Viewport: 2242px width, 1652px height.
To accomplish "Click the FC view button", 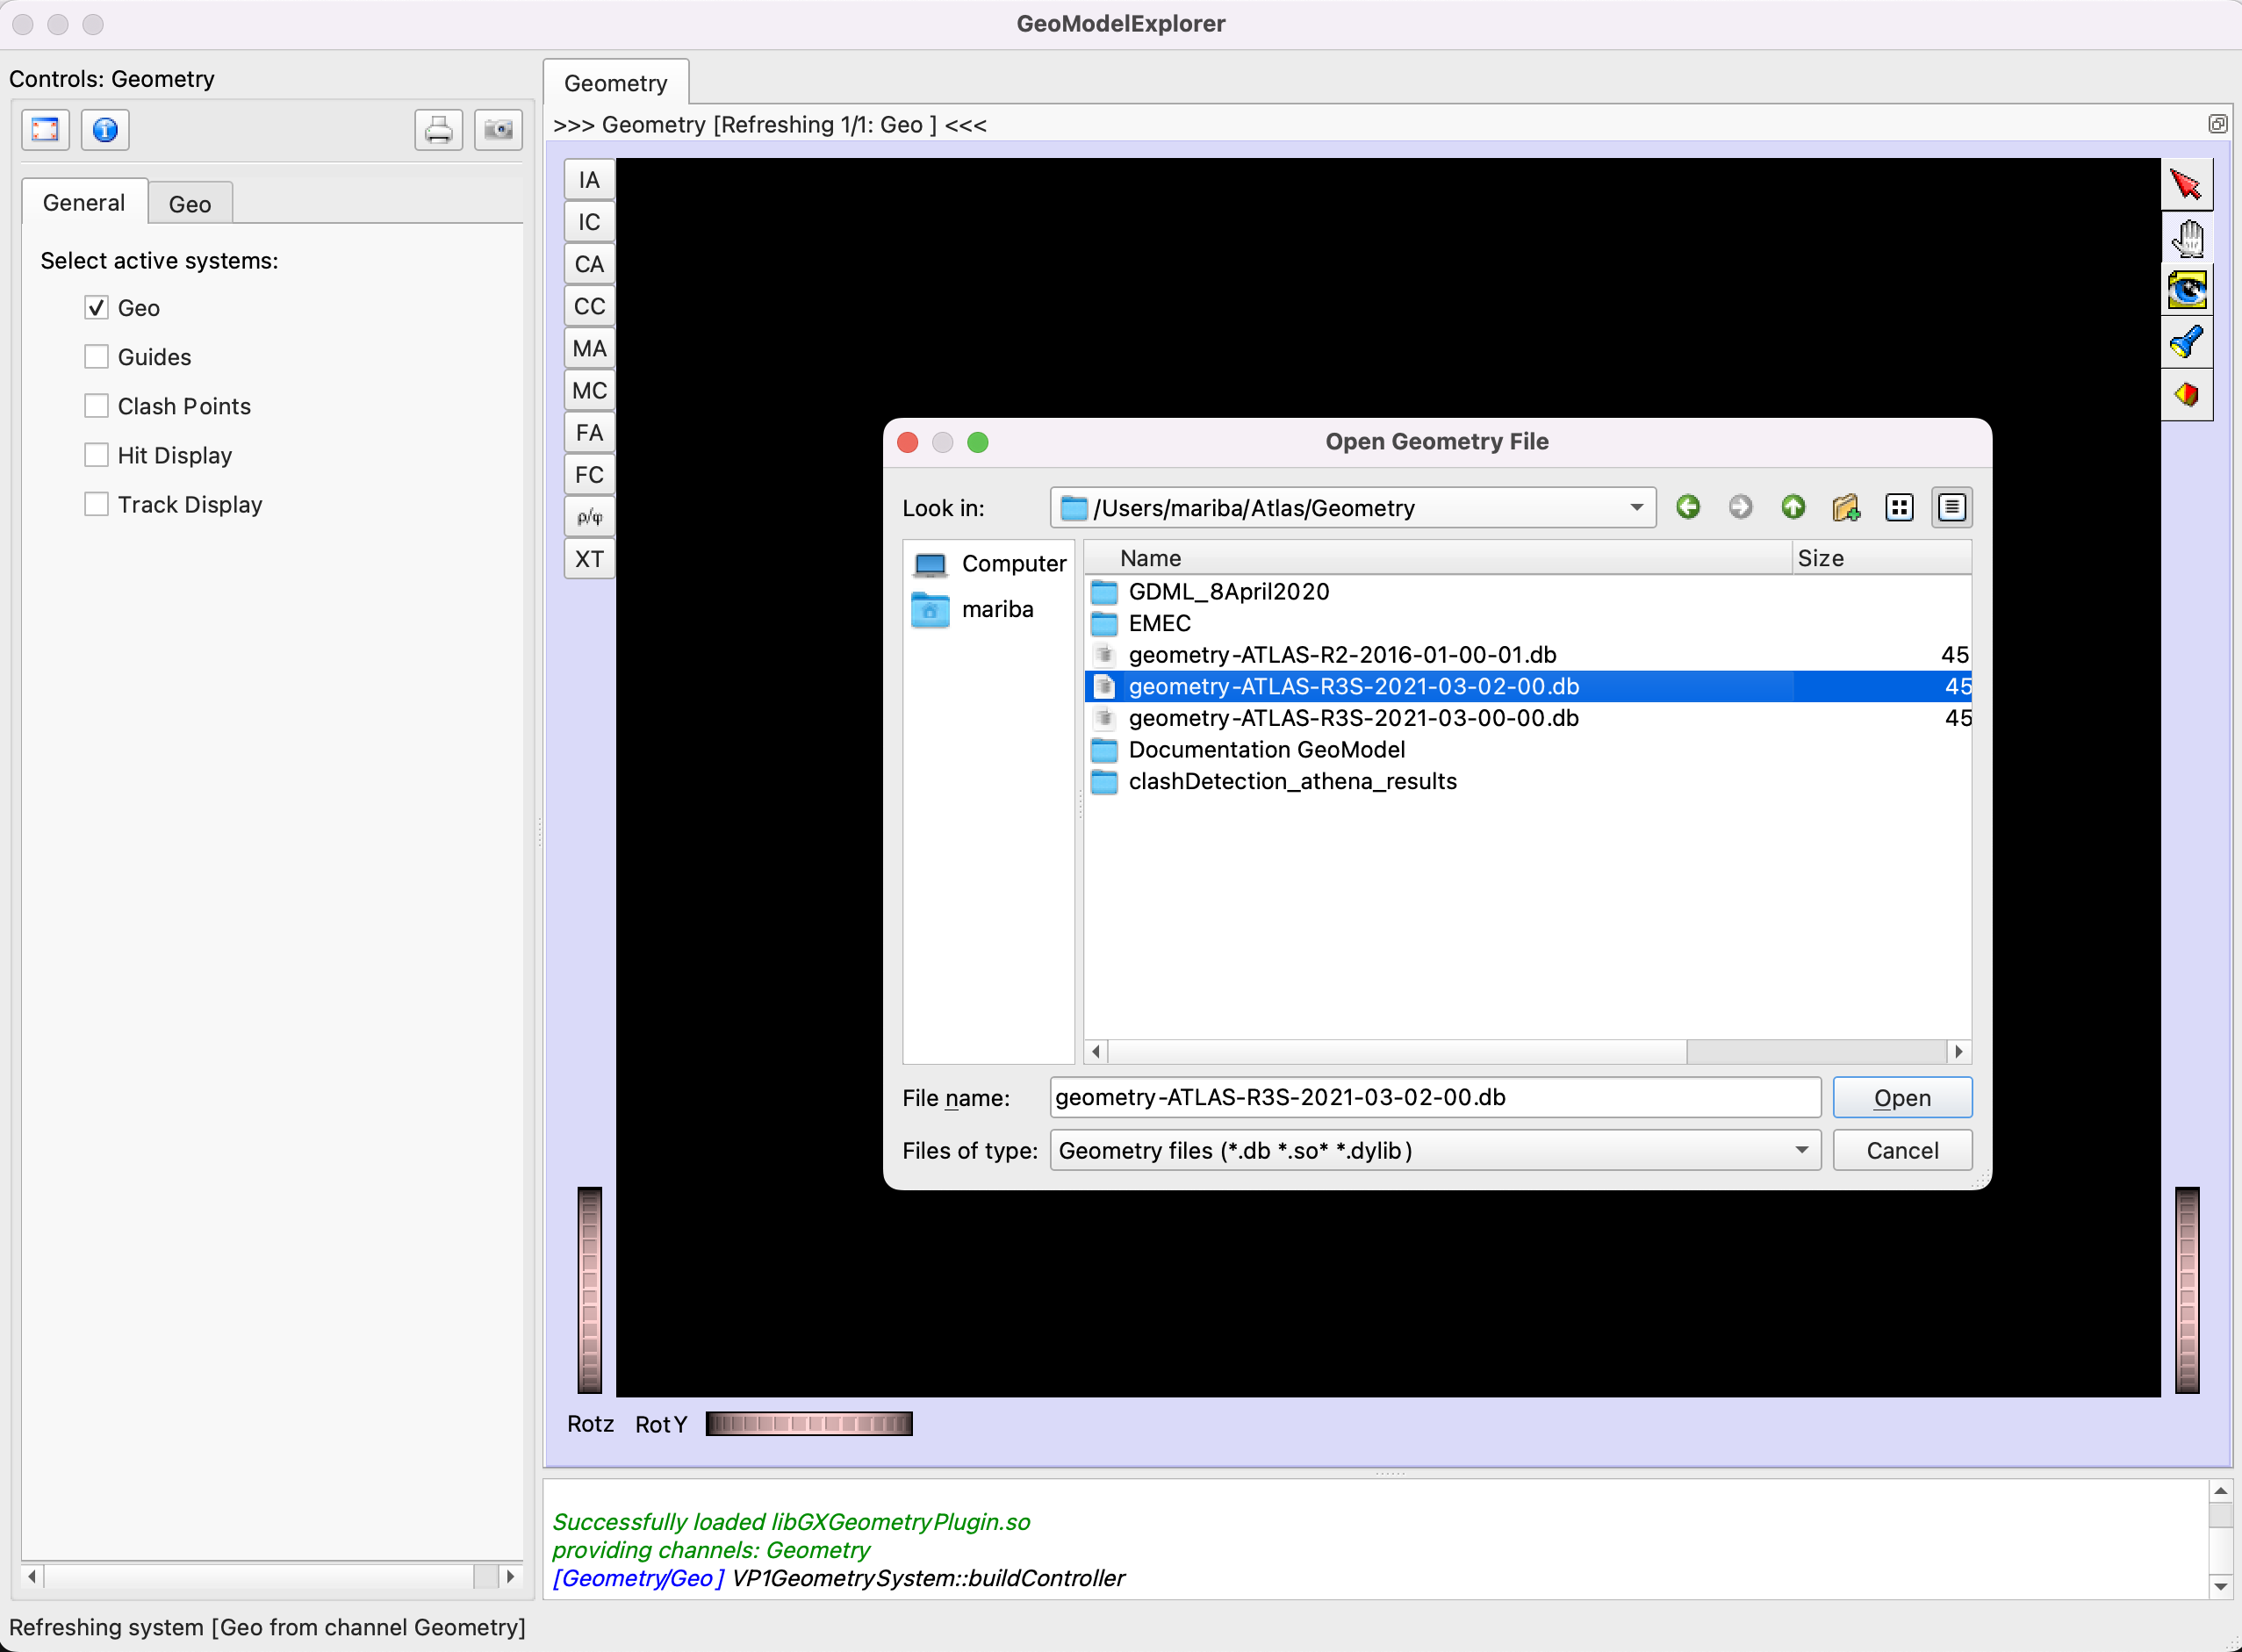I will coord(589,475).
